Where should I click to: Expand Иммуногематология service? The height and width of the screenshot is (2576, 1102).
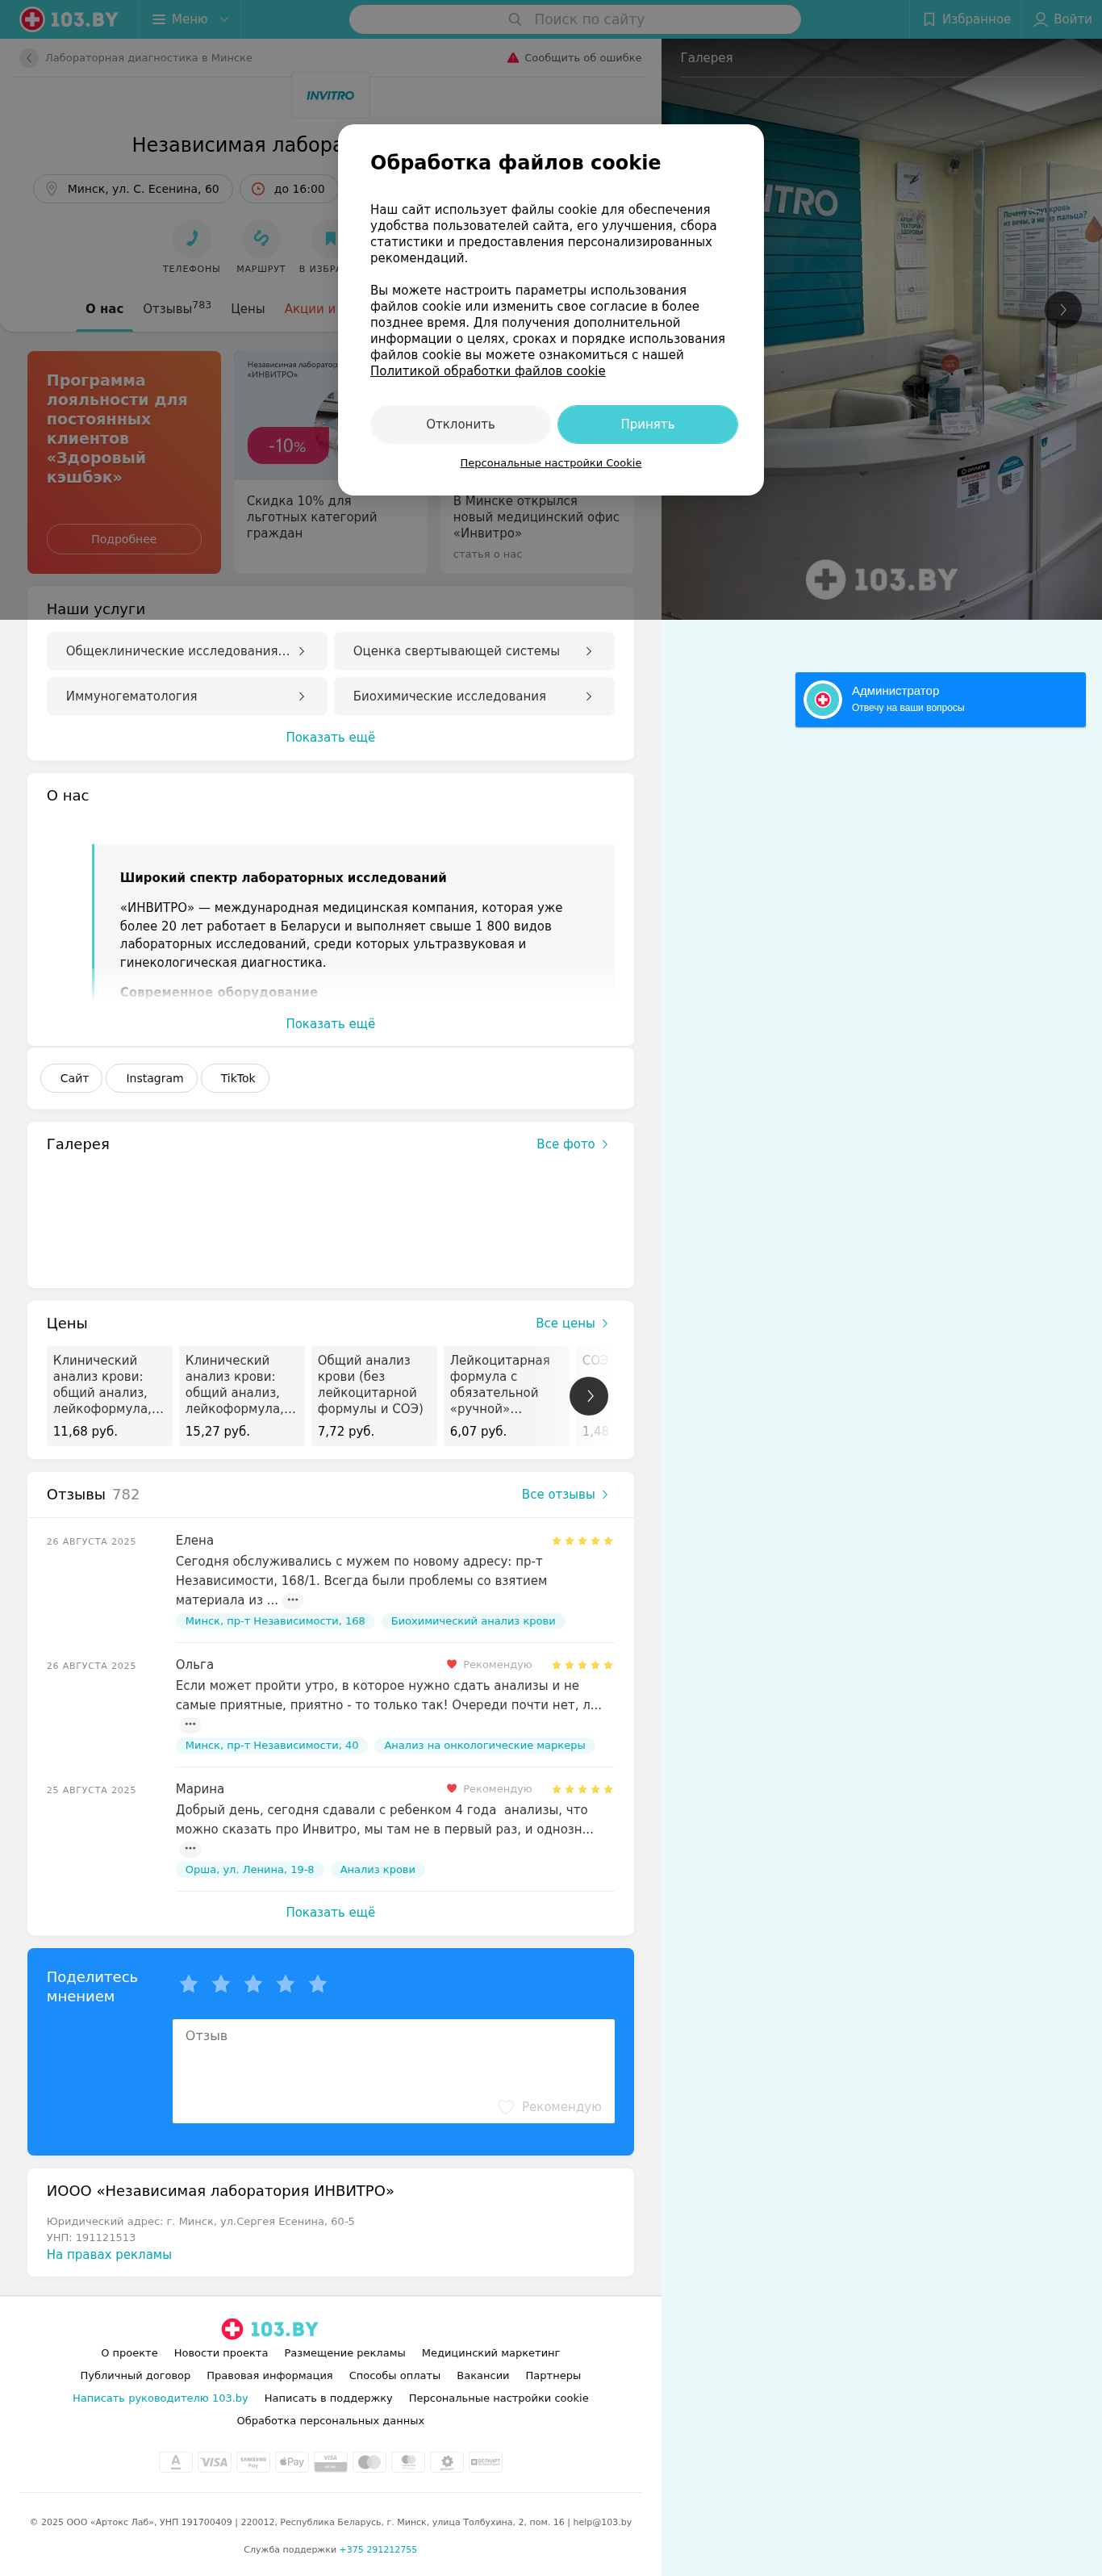pyautogui.click(x=187, y=696)
